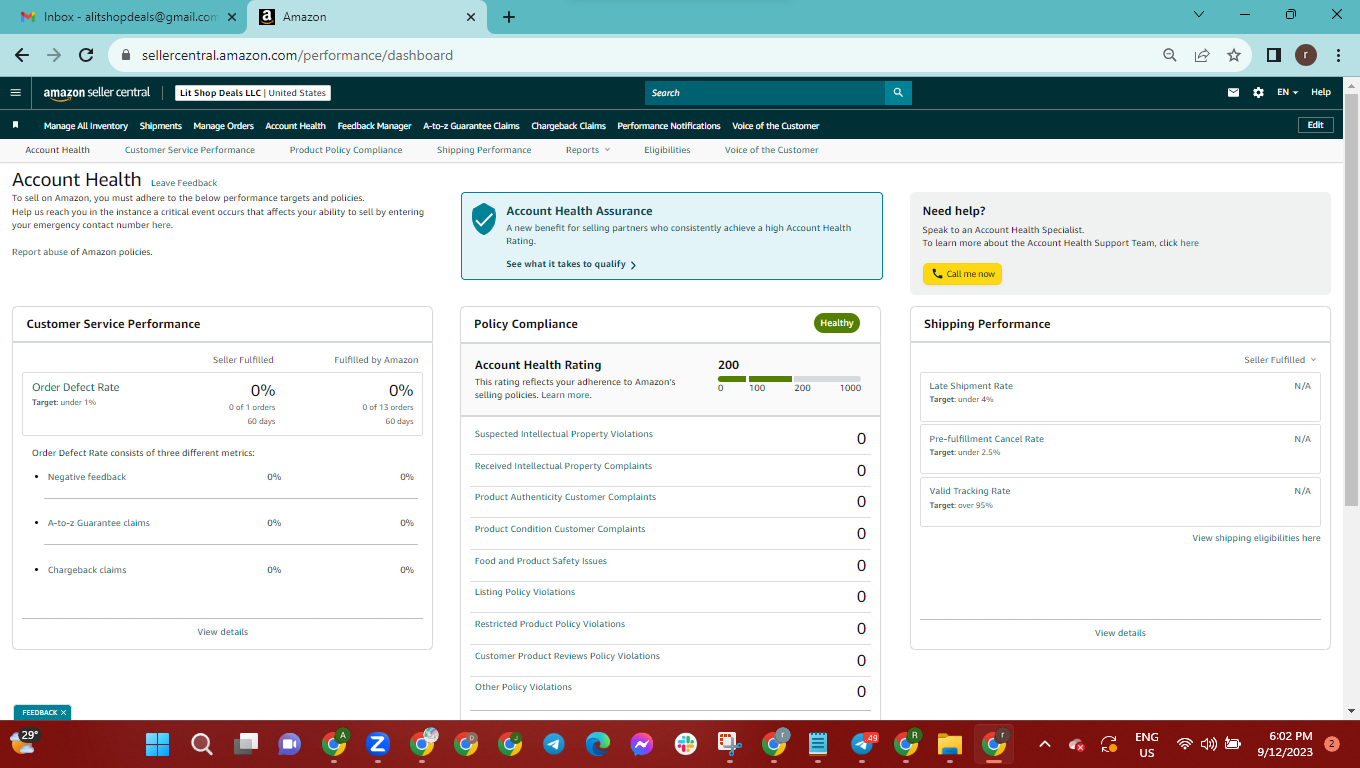Go back with the browser back arrow
The height and width of the screenshot is (768, 1360).
tap(22, 55)
